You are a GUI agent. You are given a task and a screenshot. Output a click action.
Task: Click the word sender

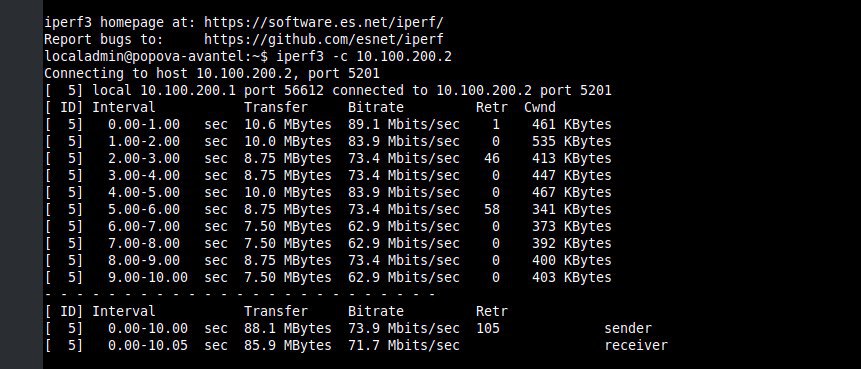(628, 329)
